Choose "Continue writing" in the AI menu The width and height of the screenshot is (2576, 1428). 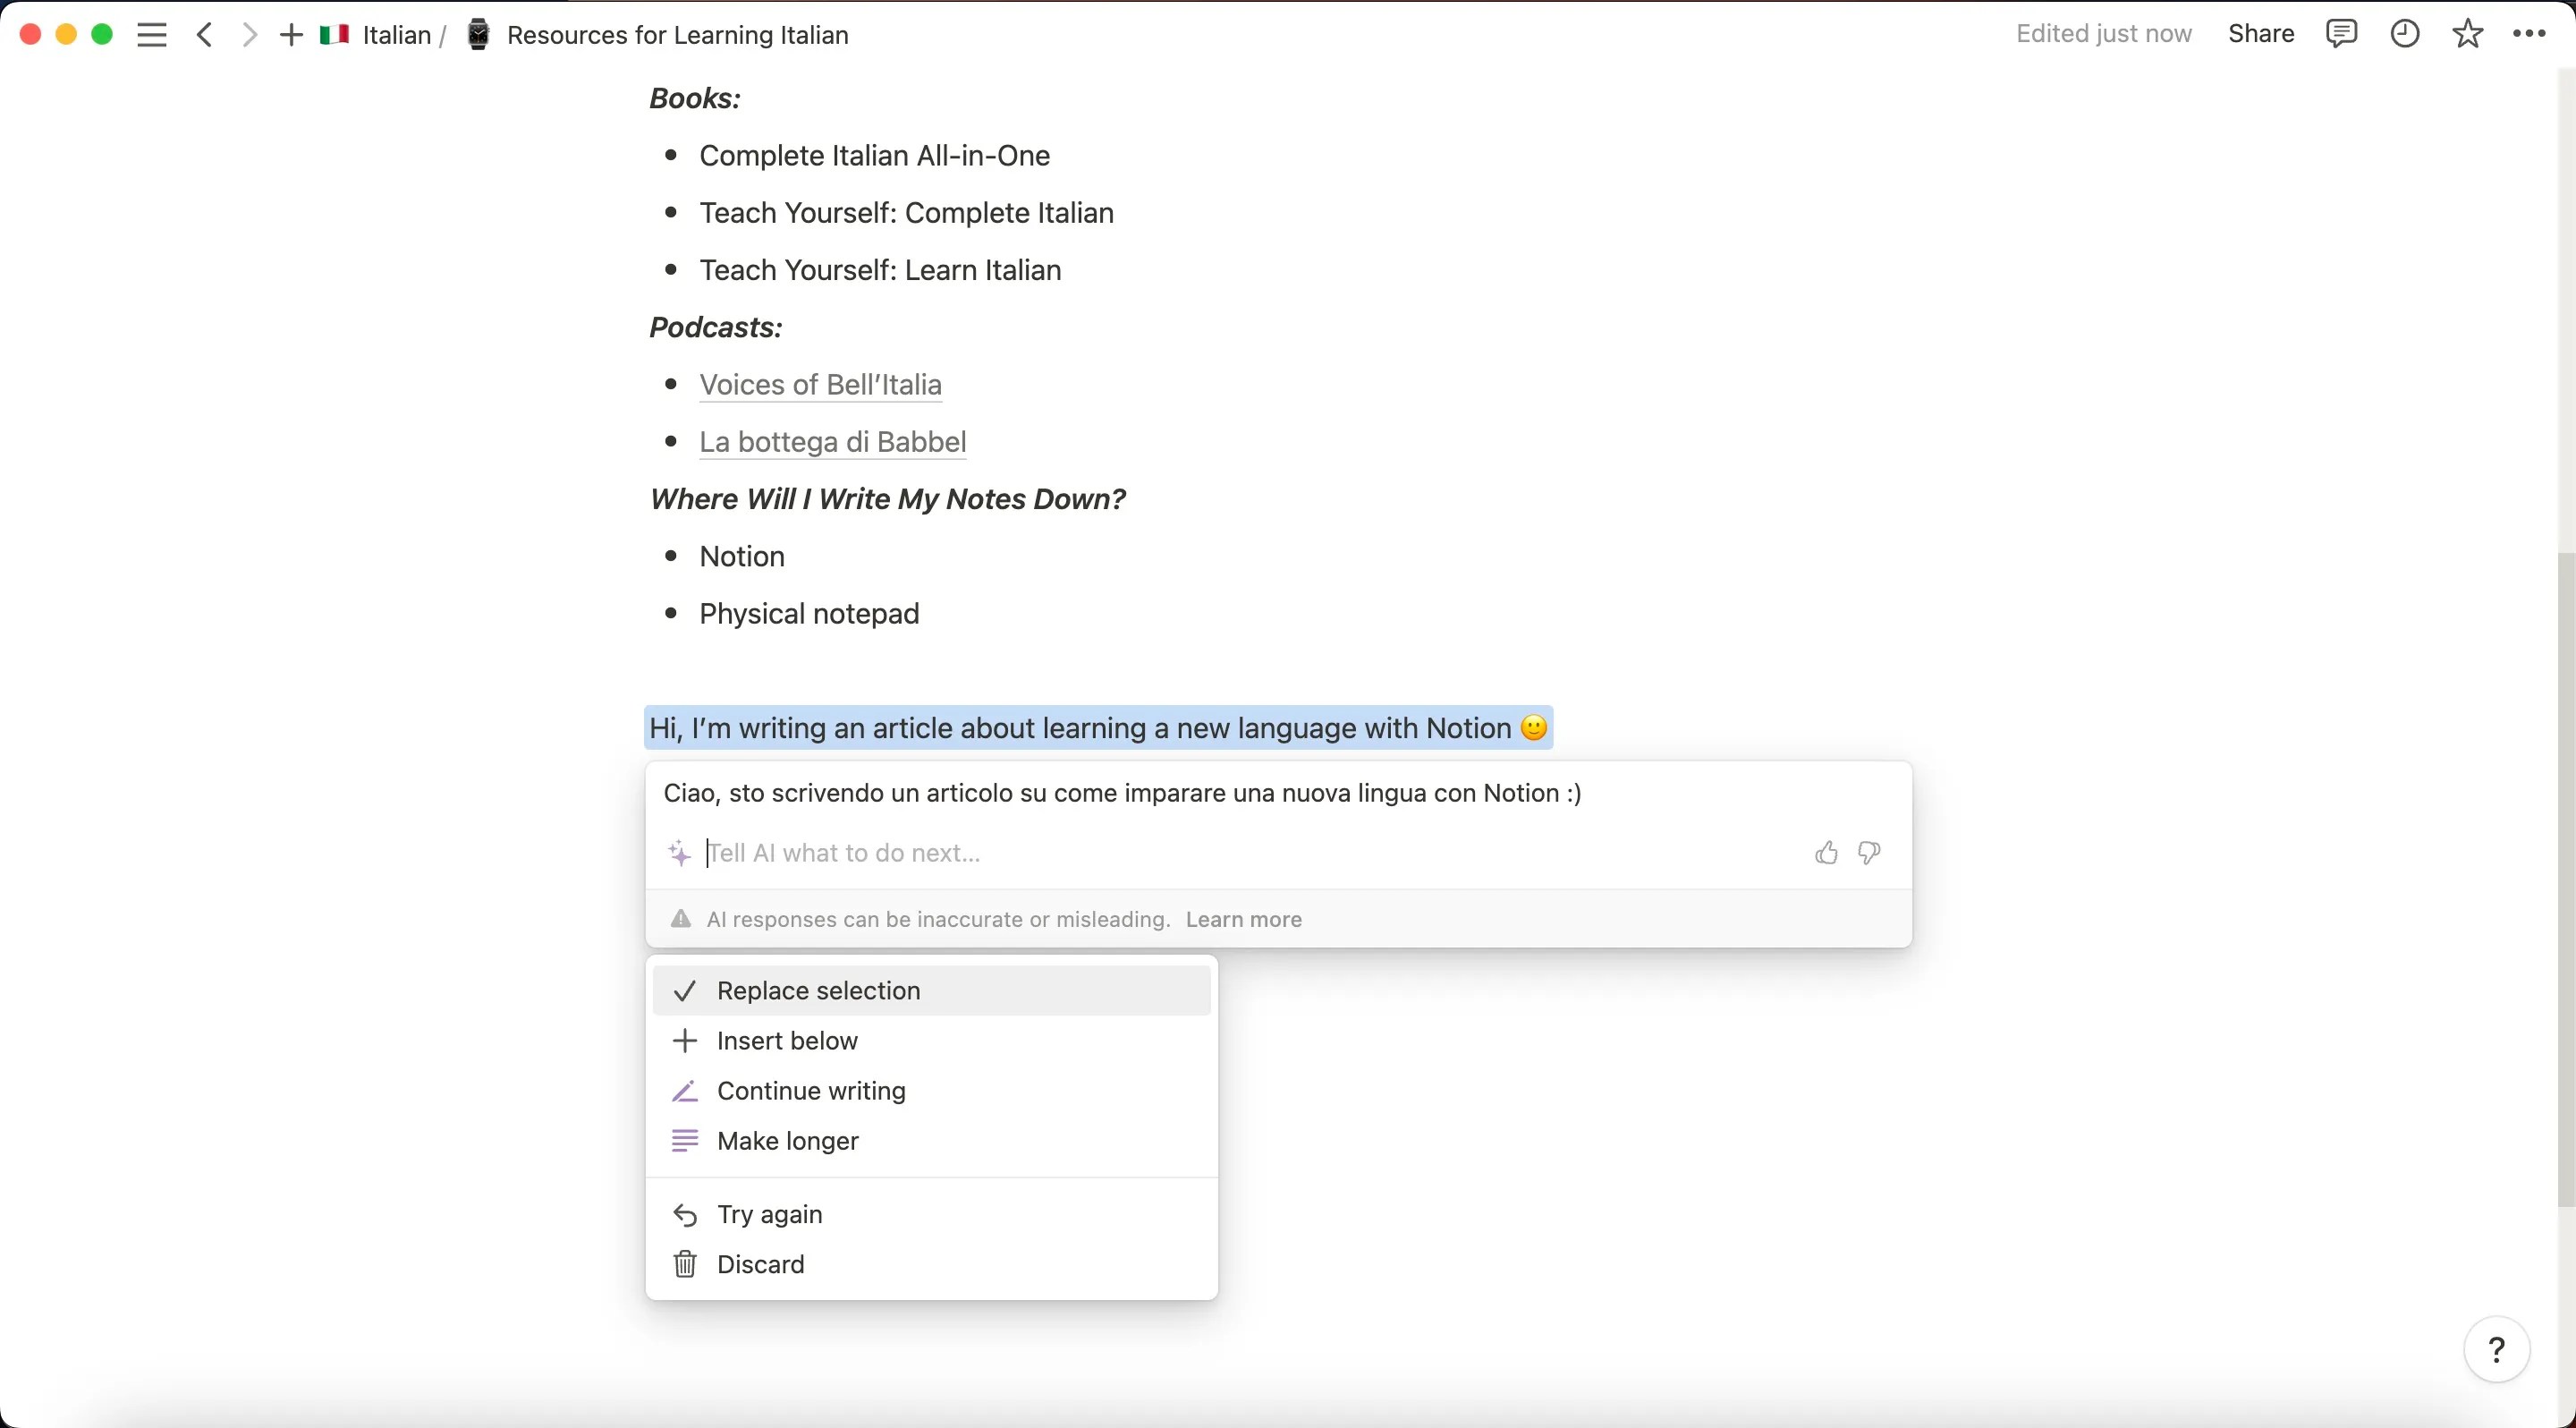(811, 1090)
